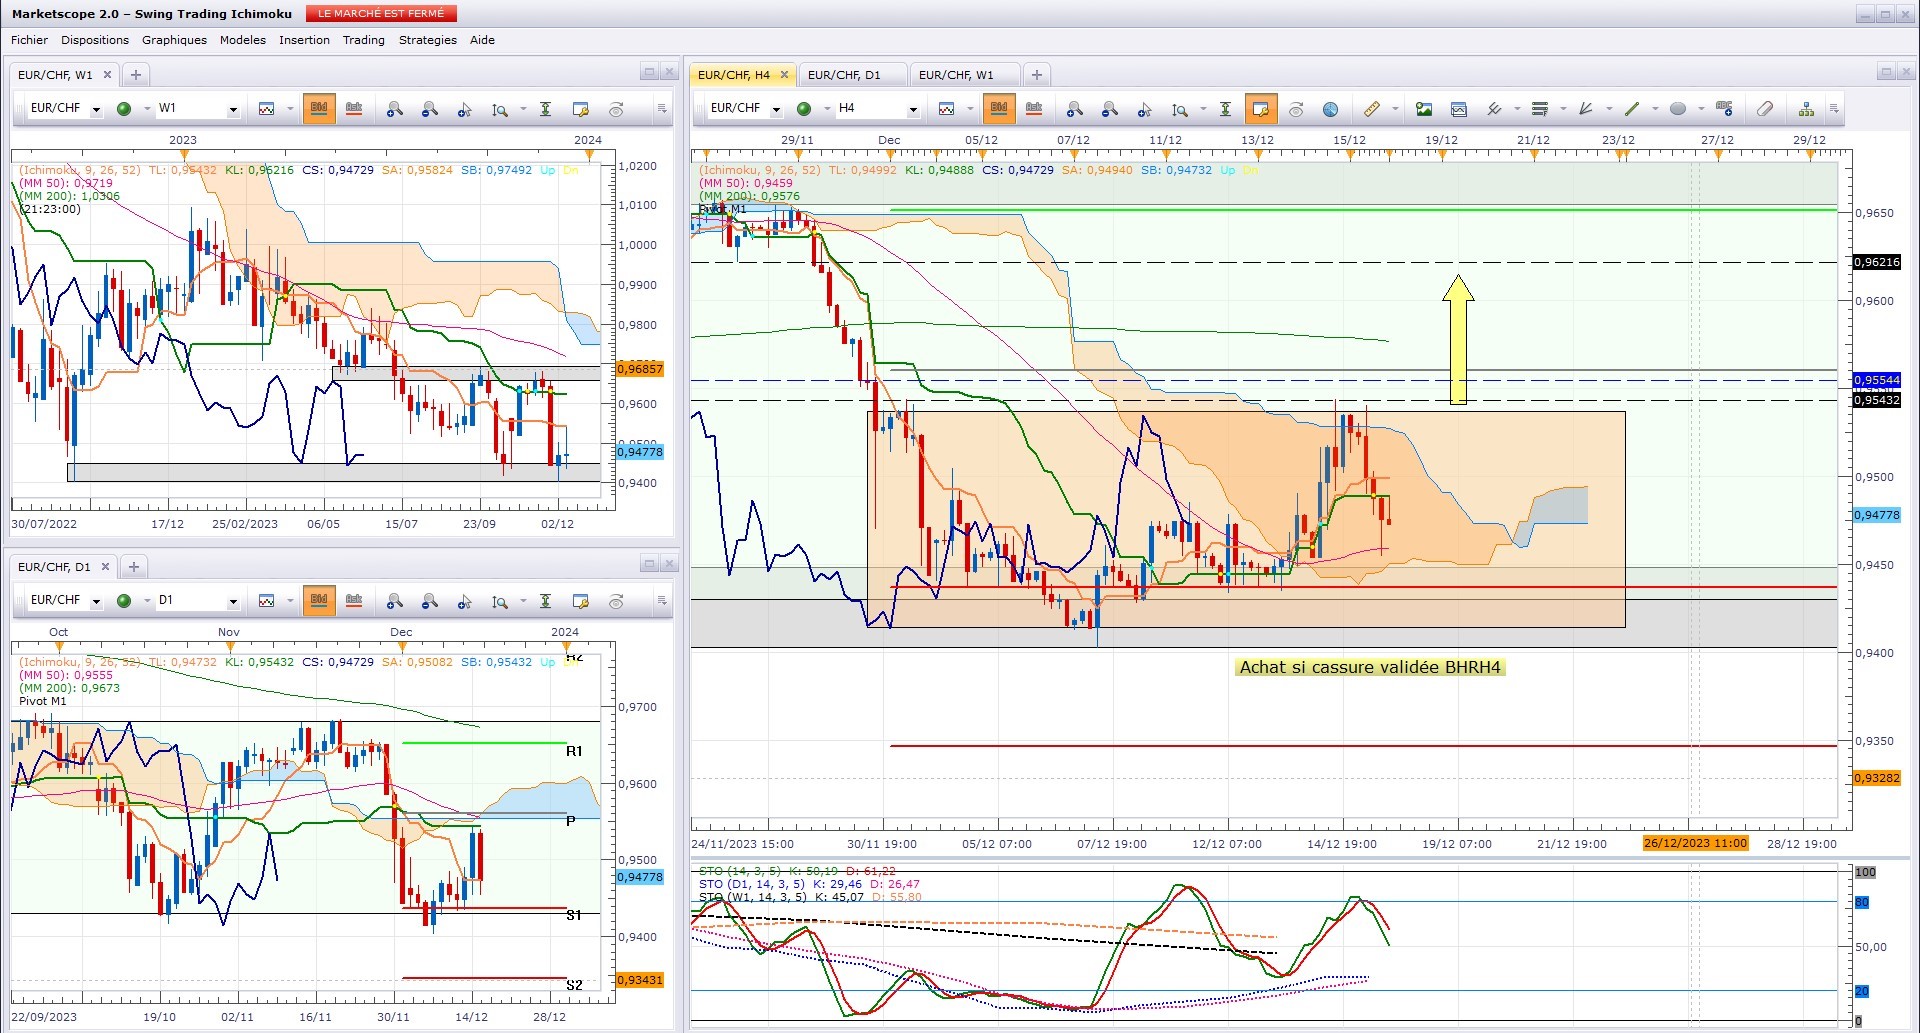Close the EUR/CHF, H4 tab
Image resolution: width=1920 pixels, height=1033 pixels.
784,75
